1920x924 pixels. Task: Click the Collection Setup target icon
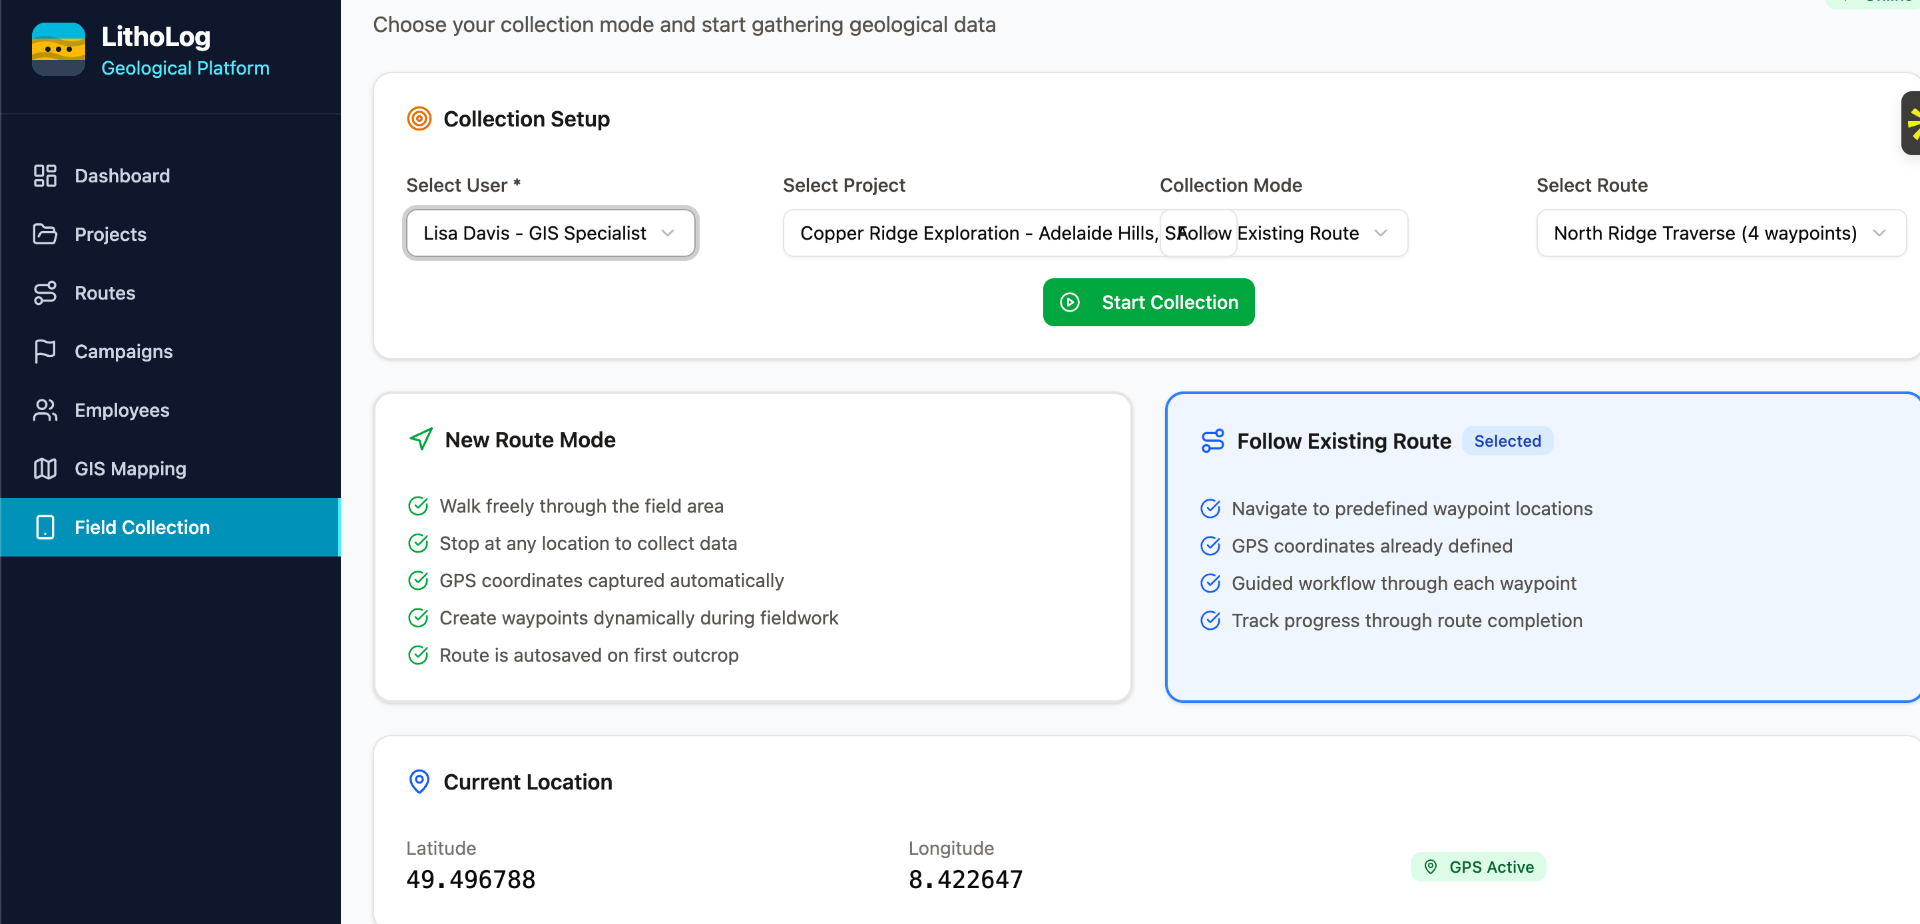[x=419, y=119]
